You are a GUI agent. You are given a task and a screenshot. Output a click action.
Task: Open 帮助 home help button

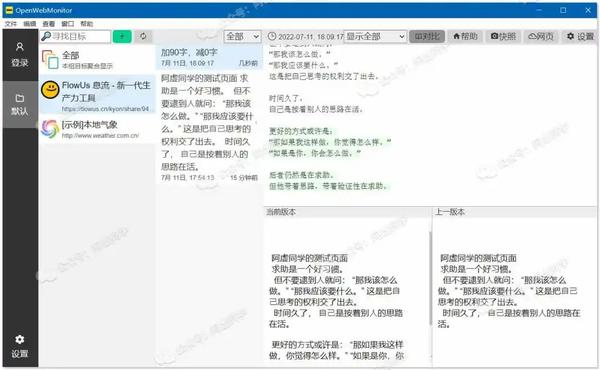pyautogui.click(x=465, y=36)
